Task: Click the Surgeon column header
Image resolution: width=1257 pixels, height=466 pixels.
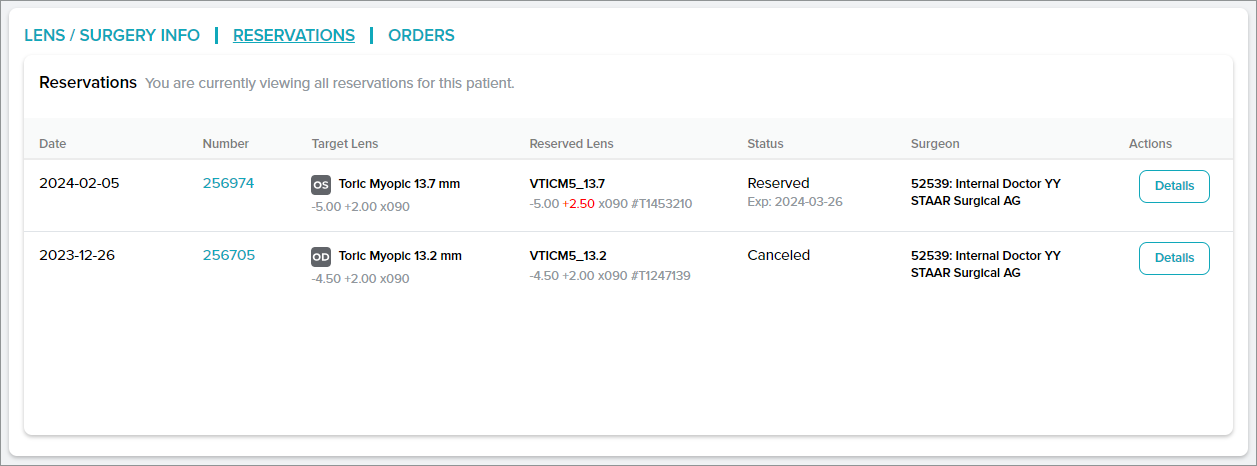Action: click(x=935, y=144)
